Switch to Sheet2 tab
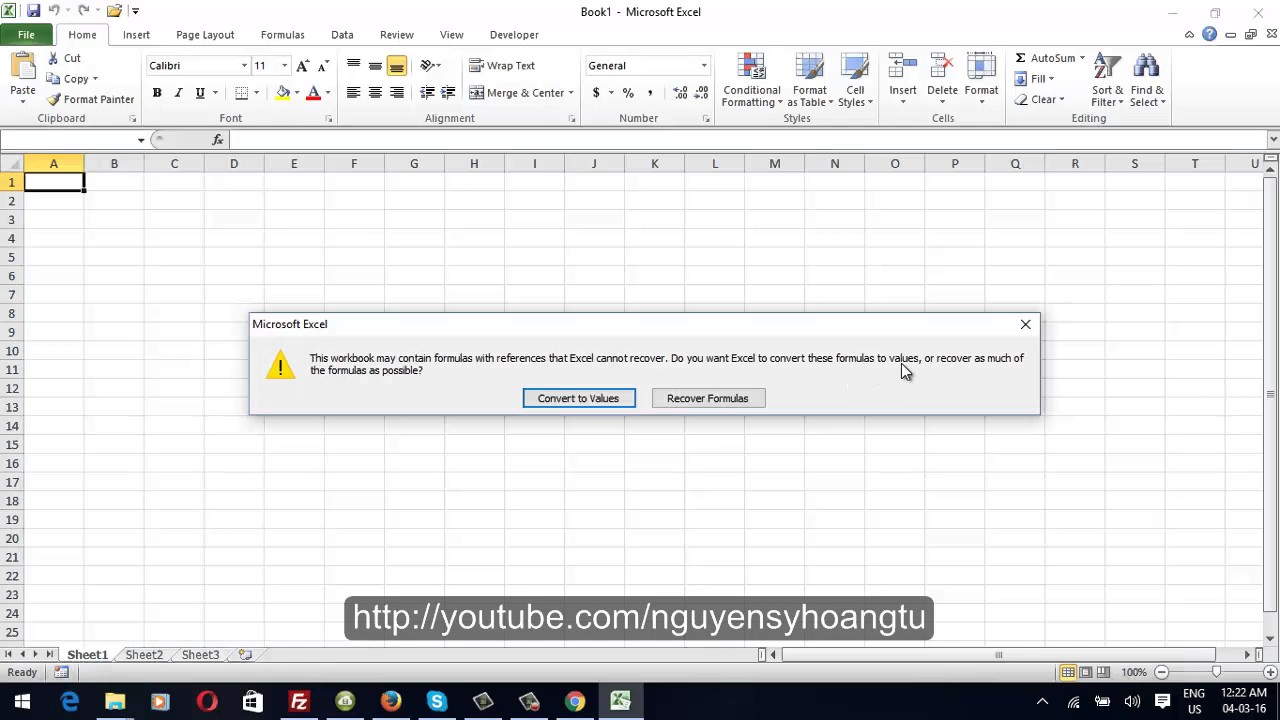1280x720 pixels. tap(144, 655)
